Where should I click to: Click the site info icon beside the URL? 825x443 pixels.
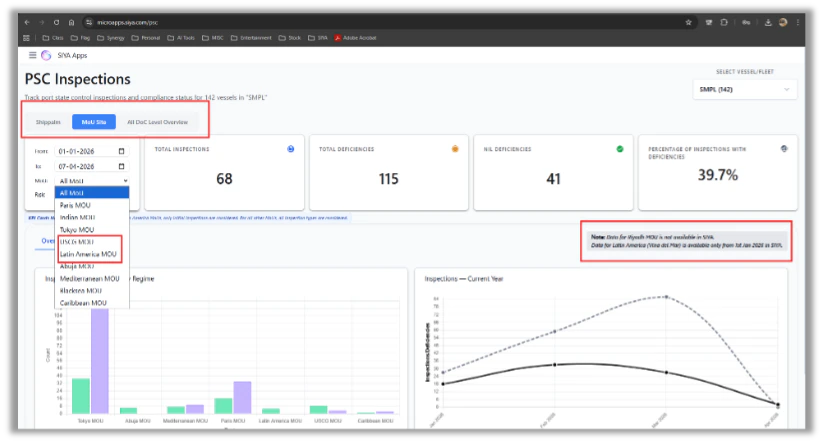88,23
